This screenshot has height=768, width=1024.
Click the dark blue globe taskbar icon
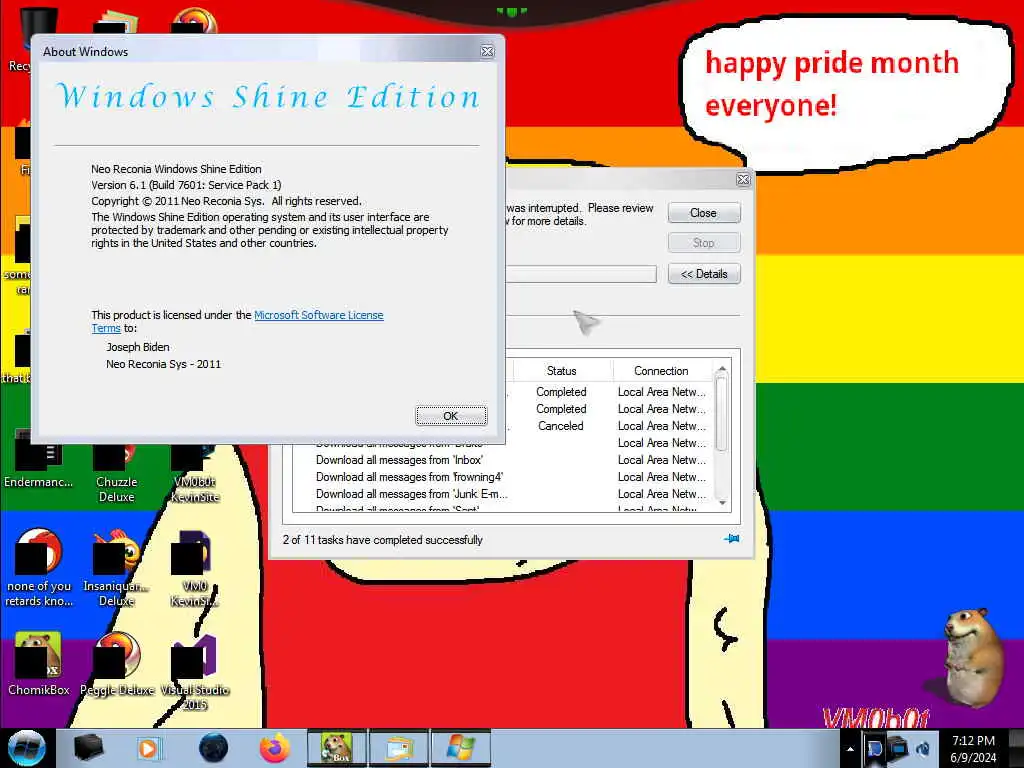click(x=213, y=748)
